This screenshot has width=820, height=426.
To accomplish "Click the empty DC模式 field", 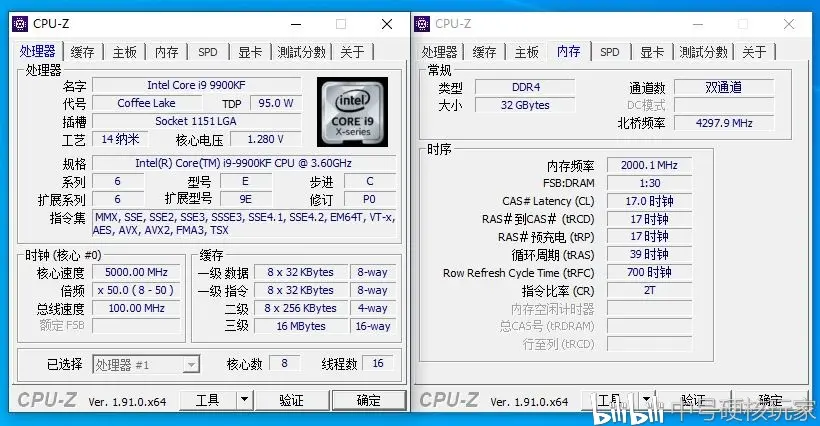I will coord(724,105).
